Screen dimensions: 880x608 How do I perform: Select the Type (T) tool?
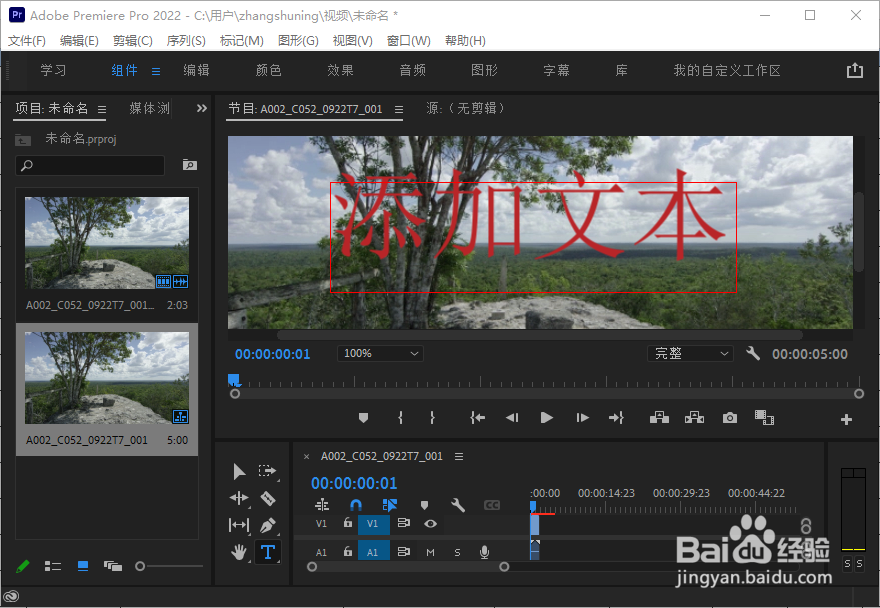(268, 552)
